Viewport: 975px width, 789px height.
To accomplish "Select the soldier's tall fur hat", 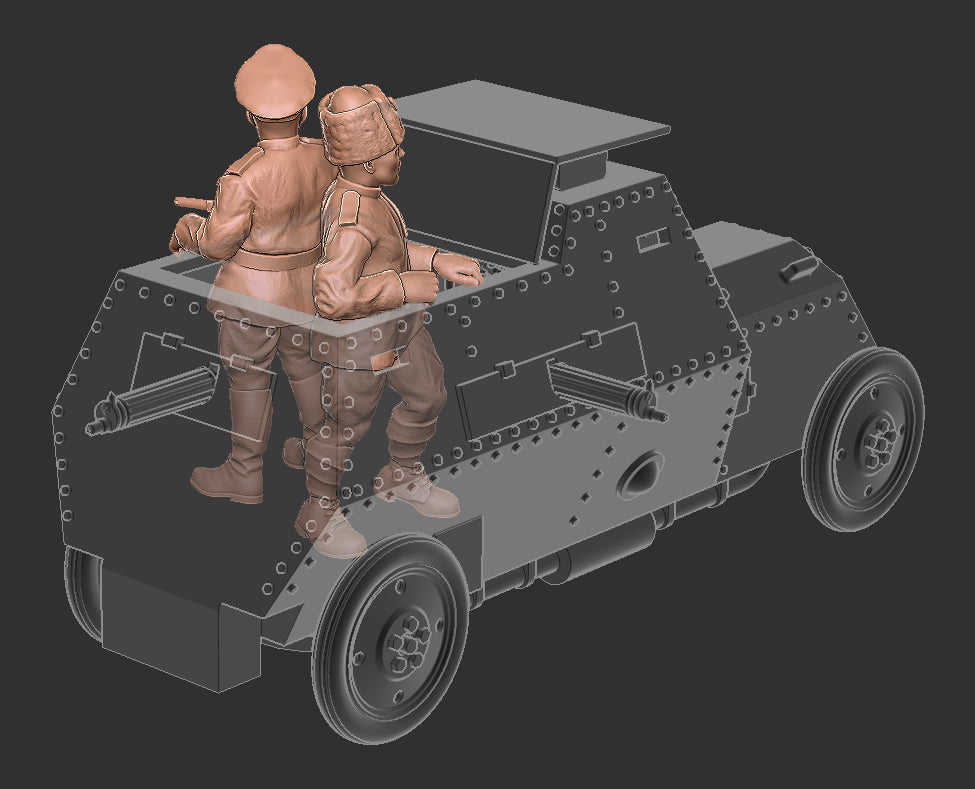I will point(361,121).
